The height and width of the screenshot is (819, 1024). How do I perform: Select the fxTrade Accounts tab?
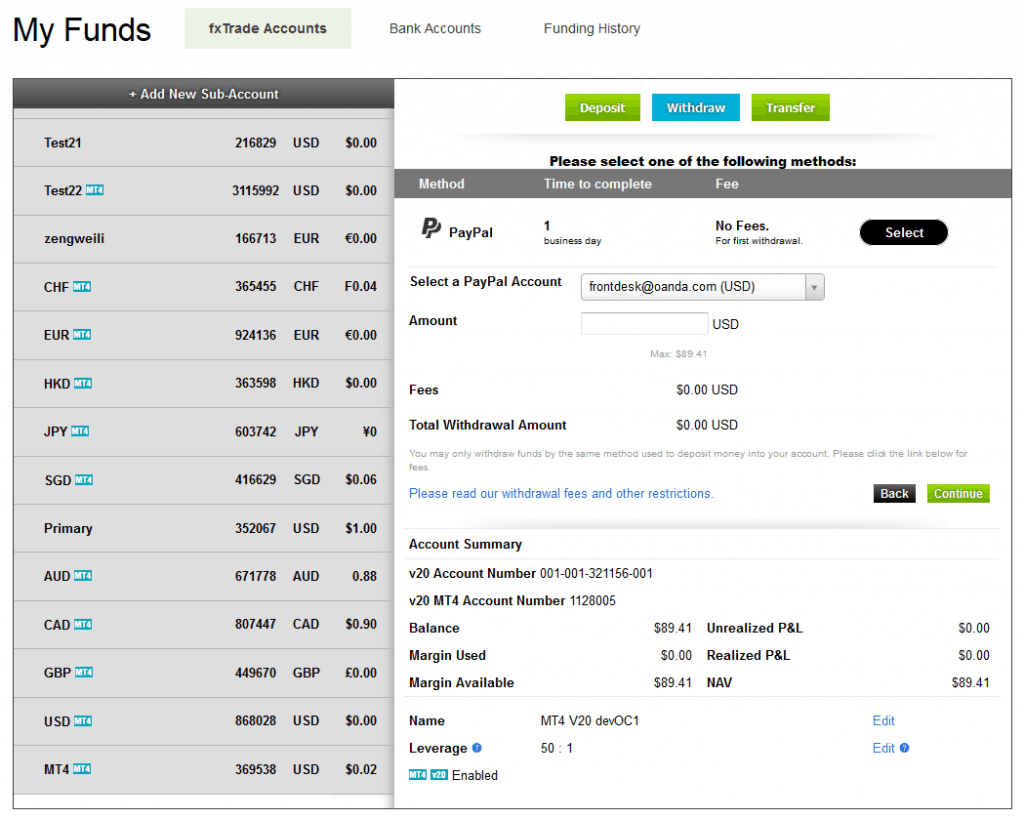(x=267, y=28)
